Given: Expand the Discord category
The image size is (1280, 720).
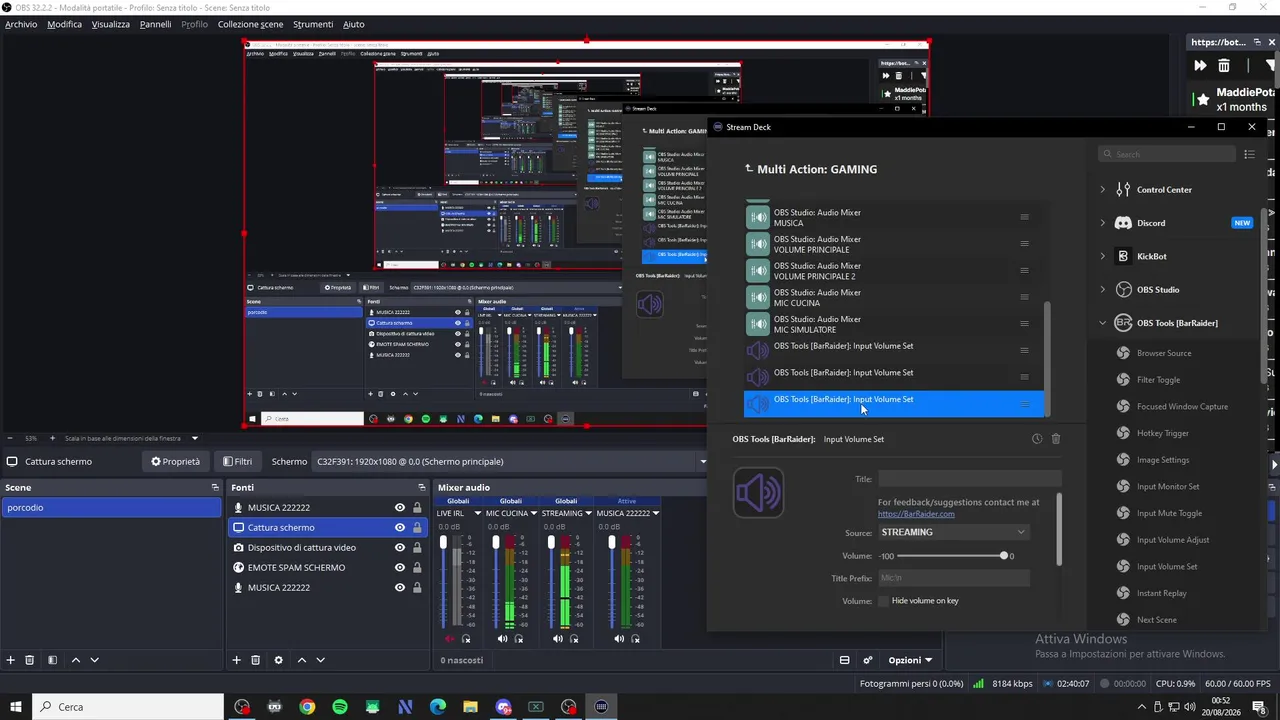Looking at the screenshot, I should pyautogui.click(x=1103, y=223).
